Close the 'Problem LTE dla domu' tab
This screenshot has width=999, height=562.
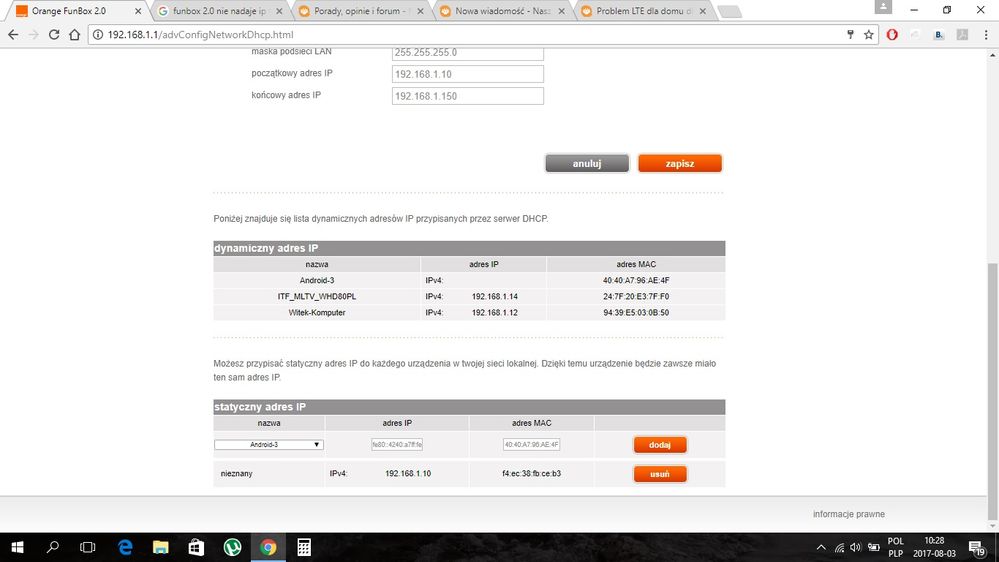point(703,11)
